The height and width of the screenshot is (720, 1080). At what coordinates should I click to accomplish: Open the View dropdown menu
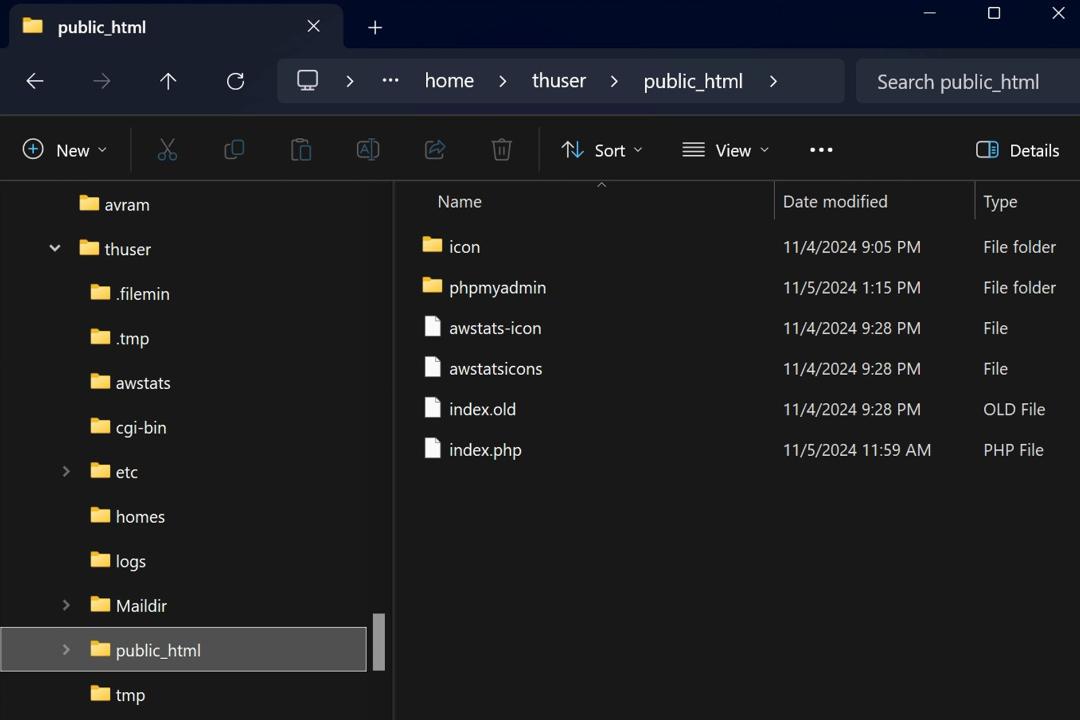point(725,150)
